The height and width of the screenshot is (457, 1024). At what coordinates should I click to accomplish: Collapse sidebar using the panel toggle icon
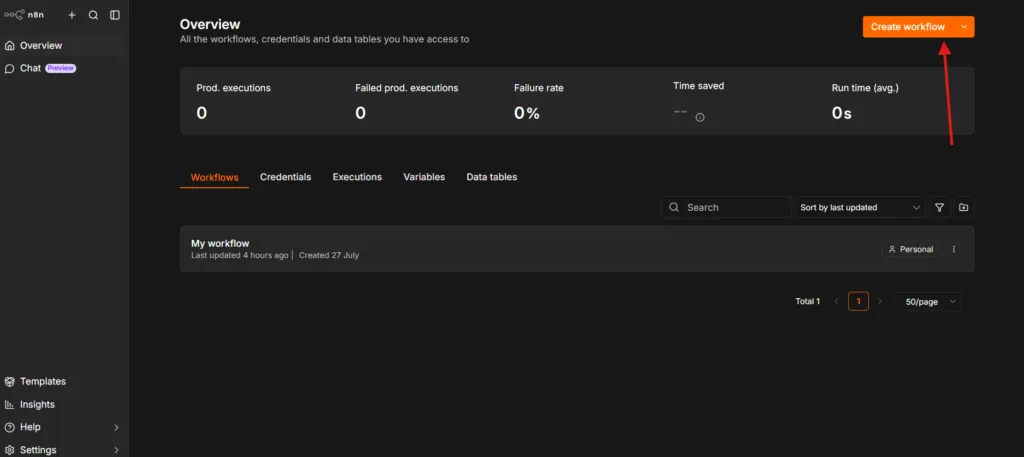coord(115,15)
